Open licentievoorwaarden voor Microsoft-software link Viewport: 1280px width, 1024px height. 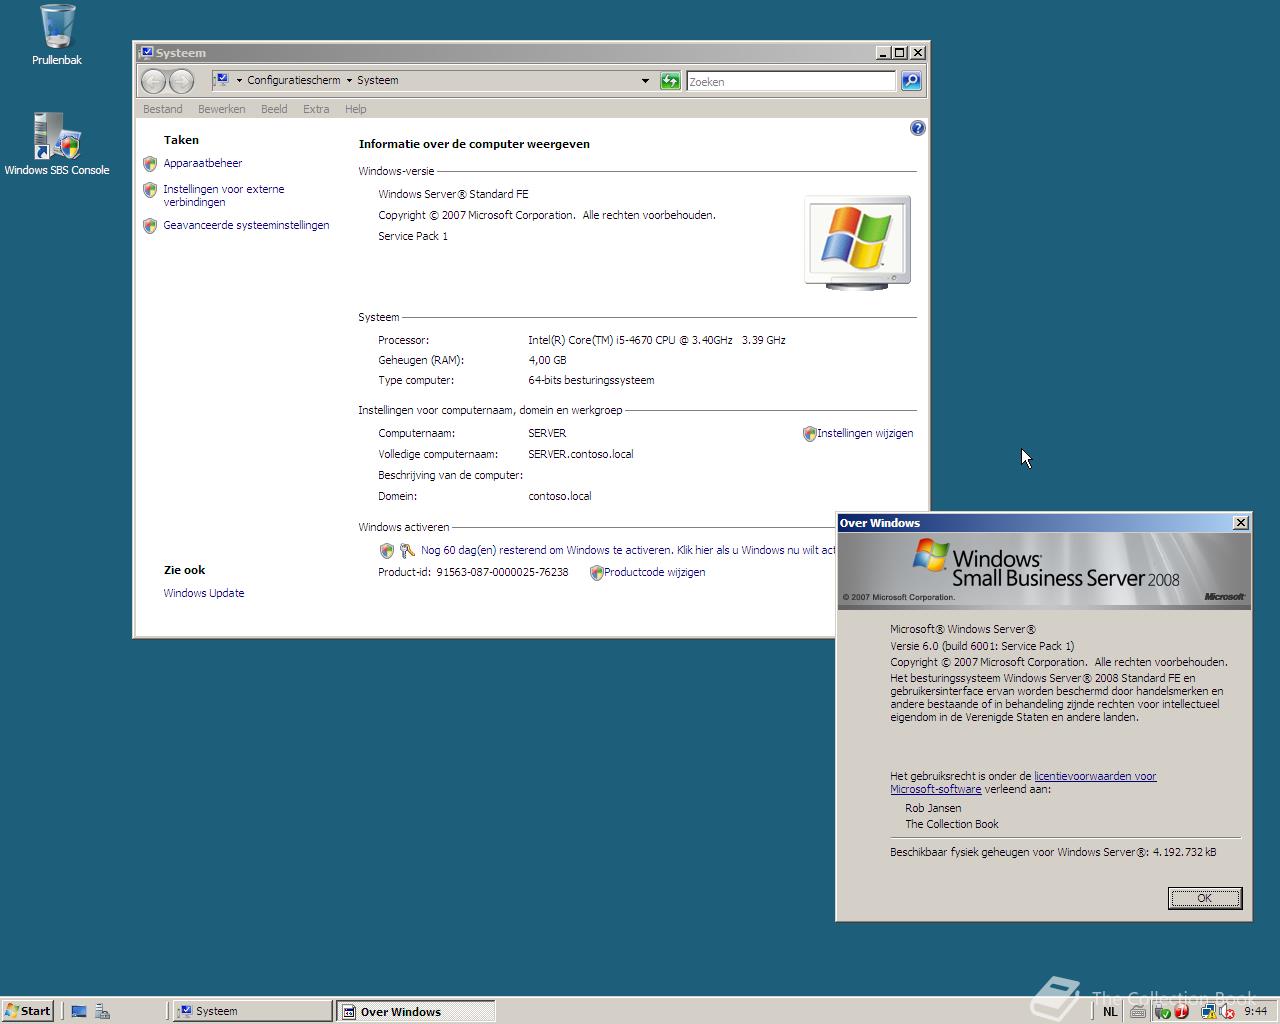coord(1023,782)
